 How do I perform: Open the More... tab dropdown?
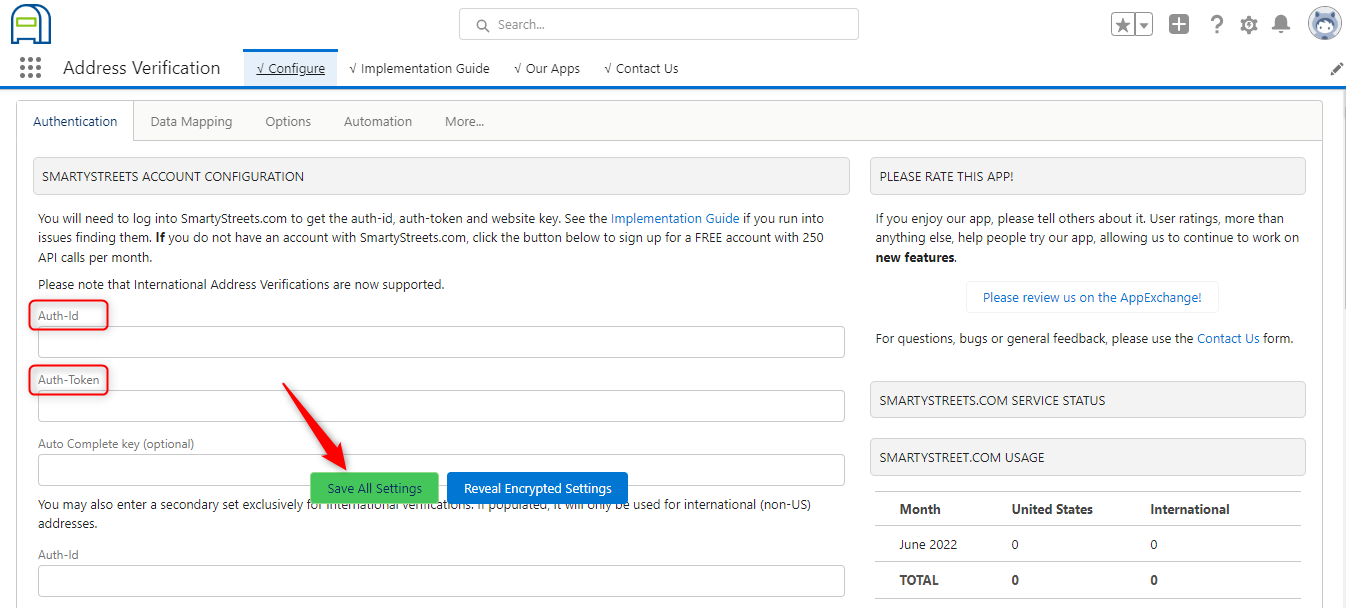(464, 121)
